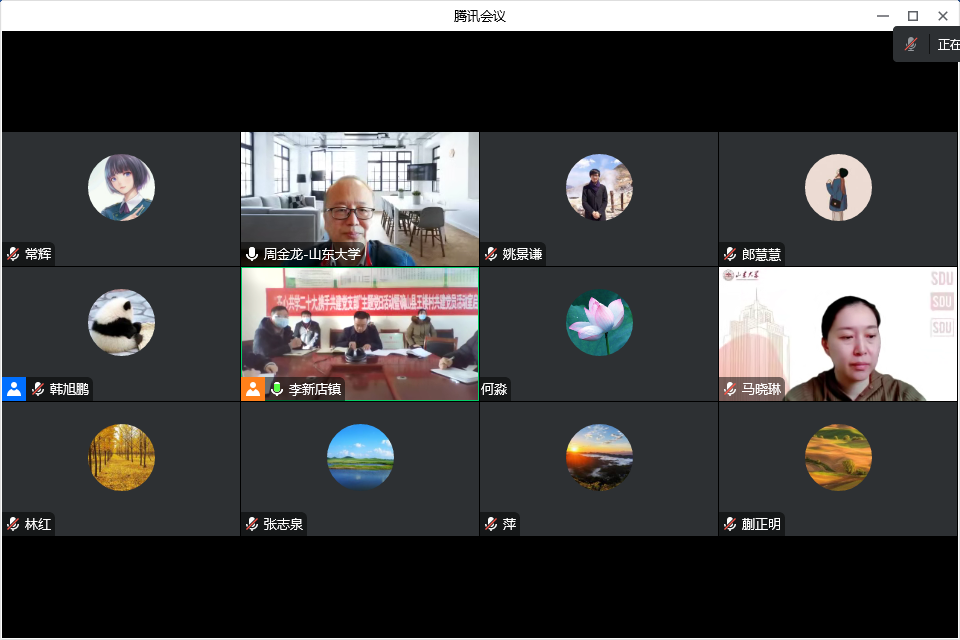
Task: Click the muted mic icon next to 林红
Action: pos(13,524)
